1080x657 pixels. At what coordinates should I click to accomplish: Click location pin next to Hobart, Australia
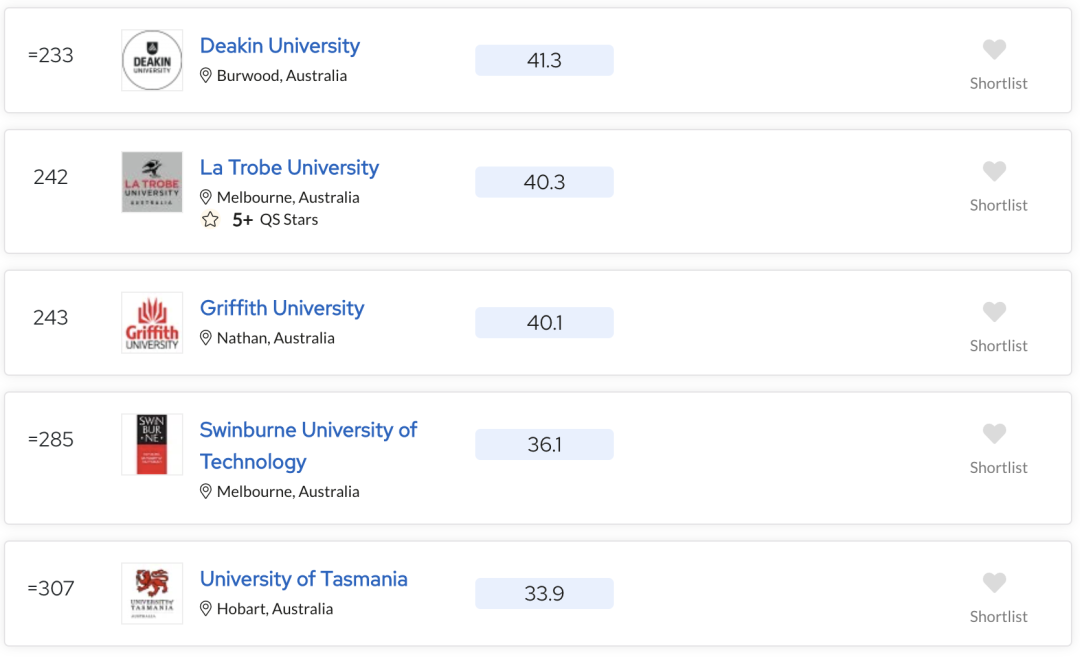(205, 609)
